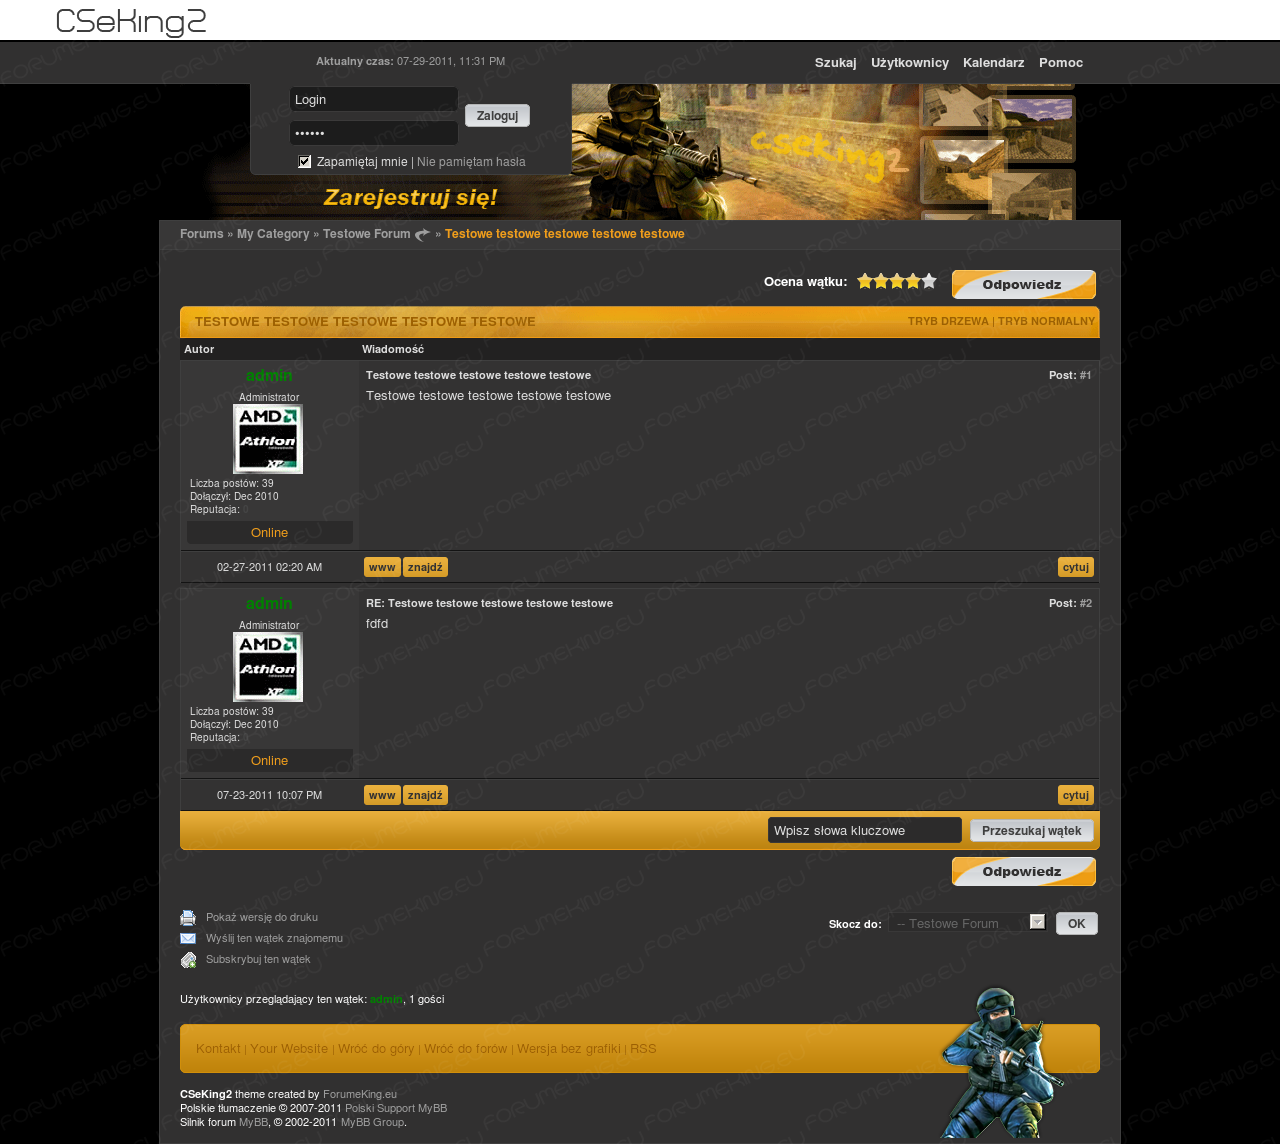Toggle the Zapamiętaj mnie checkbox
1280x1144 pixels.
(x=305, y=162)
